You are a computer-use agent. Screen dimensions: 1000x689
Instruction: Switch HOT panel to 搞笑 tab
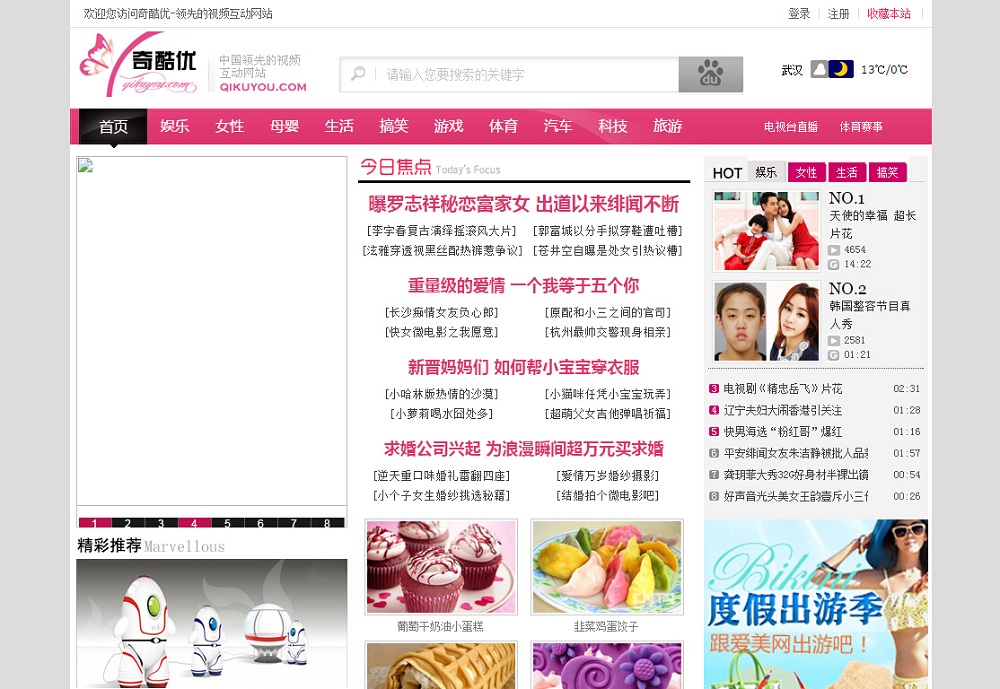point(888,172)
